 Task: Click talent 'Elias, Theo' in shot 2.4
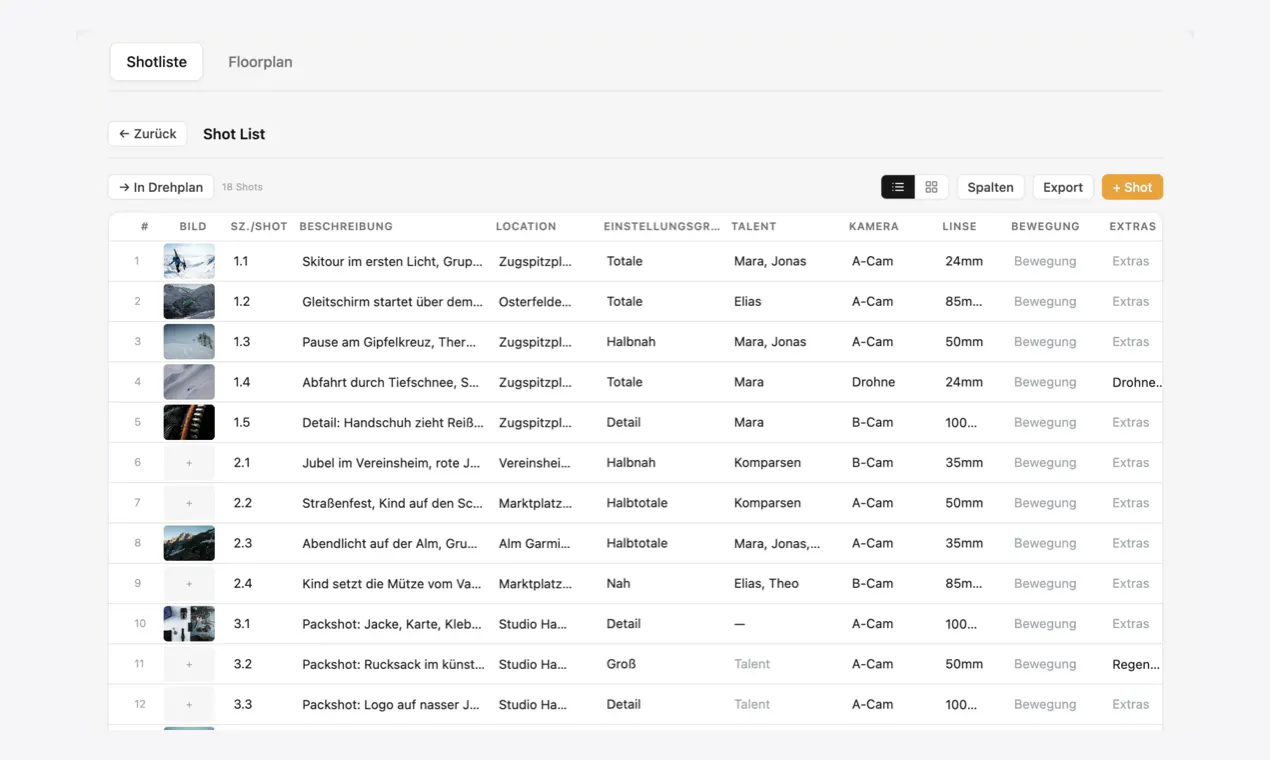[x=766, y=584]
